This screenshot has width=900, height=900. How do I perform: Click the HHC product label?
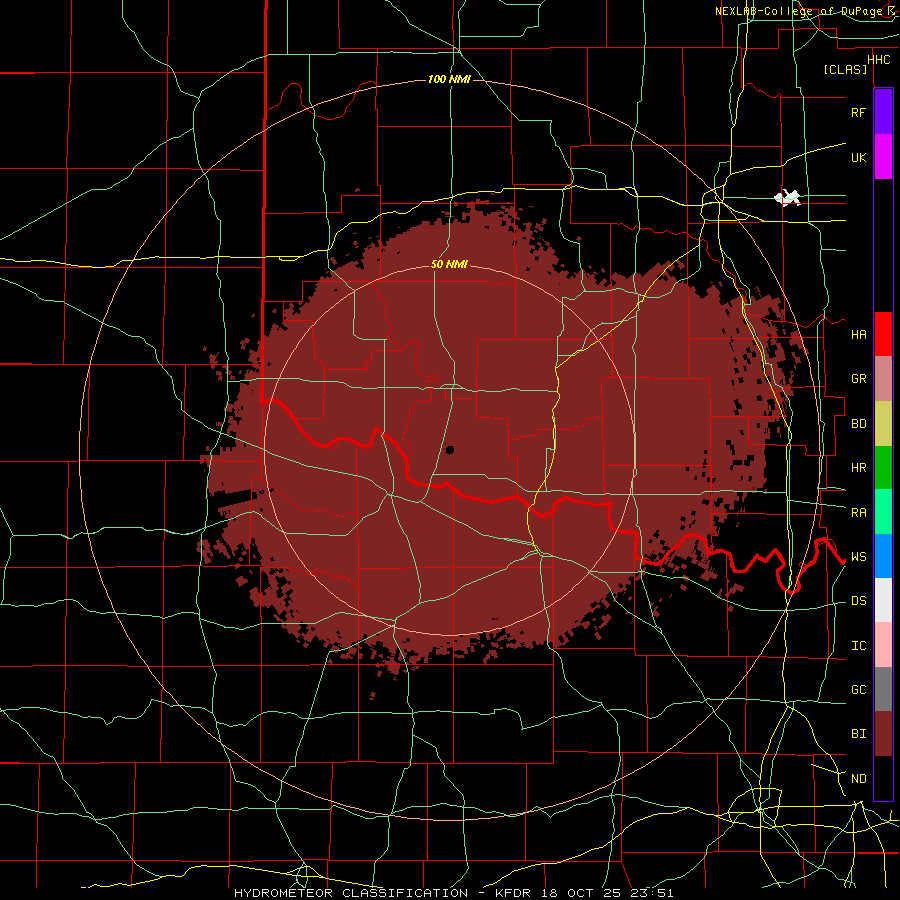(x=878, y=60)
